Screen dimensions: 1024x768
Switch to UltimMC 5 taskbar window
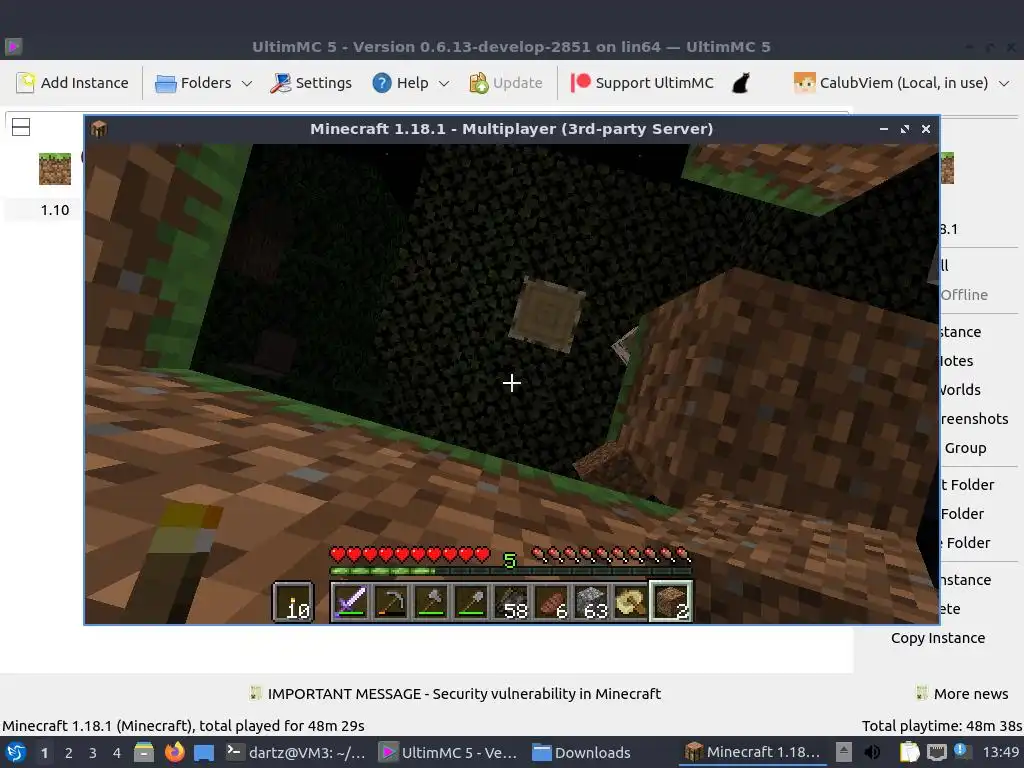click(x=449, y=752)
